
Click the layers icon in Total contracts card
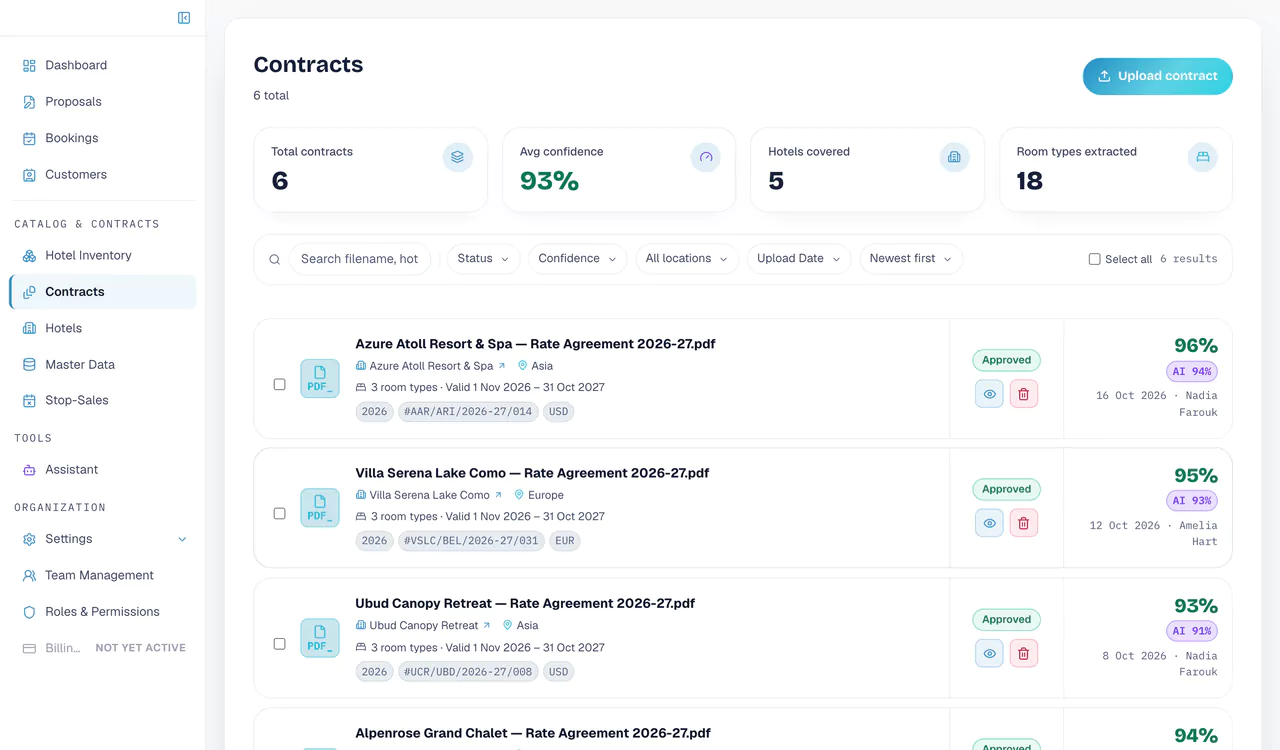(x=457, y=157)
